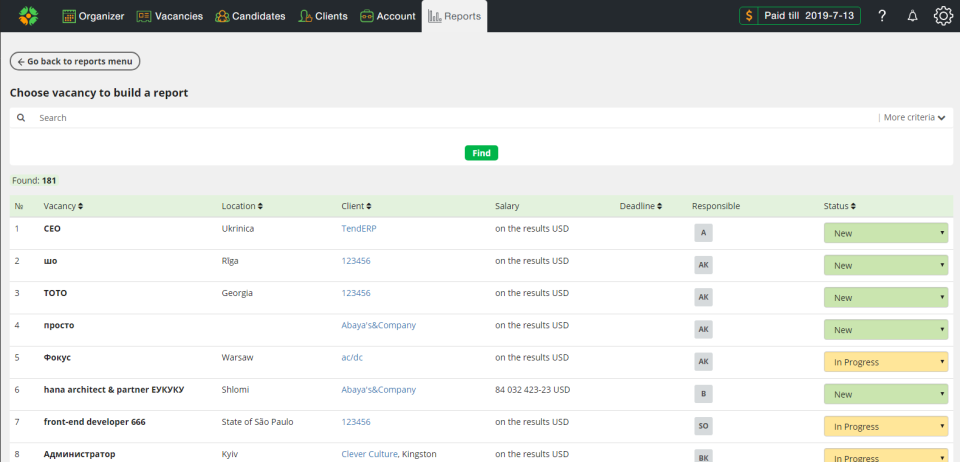960x462 pixels.
Task: Open Clever Culture client link
Action: [x=370, y=454]
